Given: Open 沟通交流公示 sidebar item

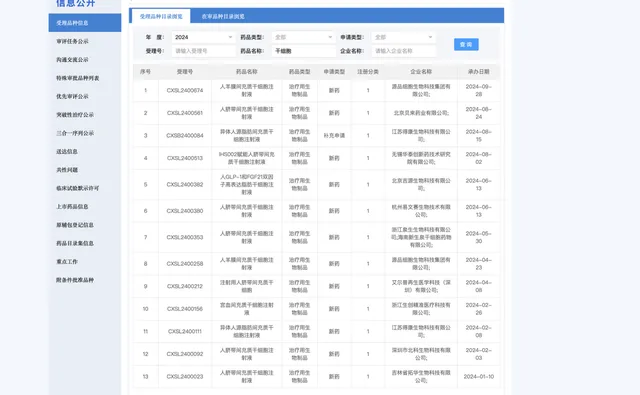Looking at the screenshot, I should pyautogui.click(x=72, y=60).
